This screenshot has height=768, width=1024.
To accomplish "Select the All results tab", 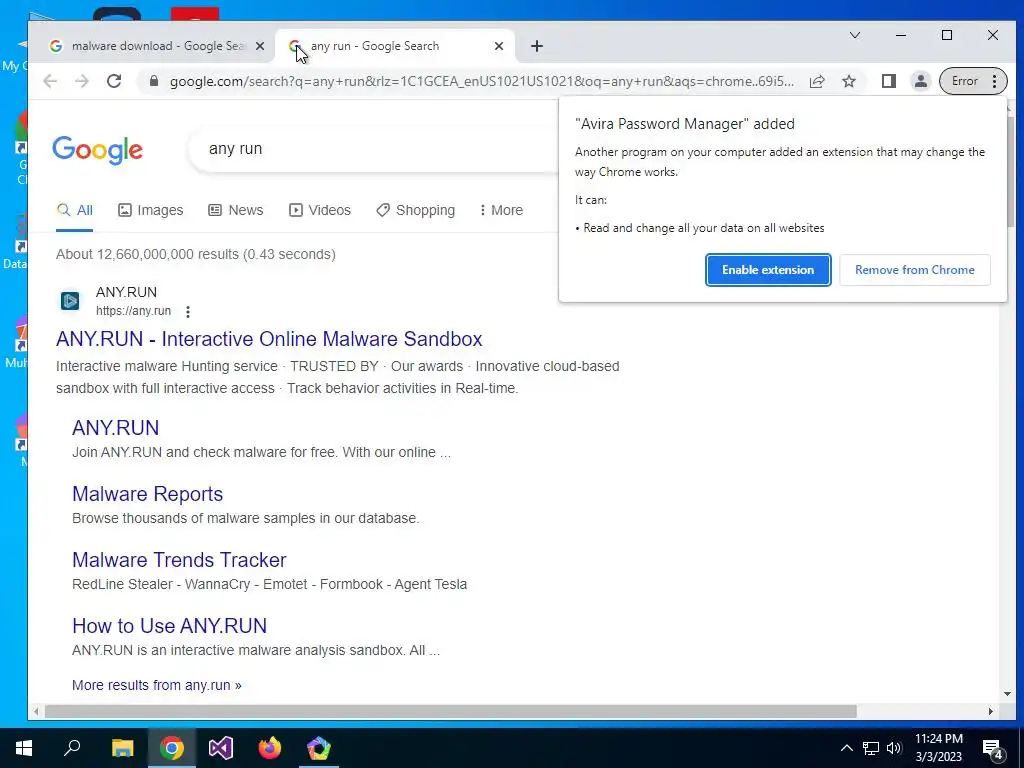I will pos(74,210).
